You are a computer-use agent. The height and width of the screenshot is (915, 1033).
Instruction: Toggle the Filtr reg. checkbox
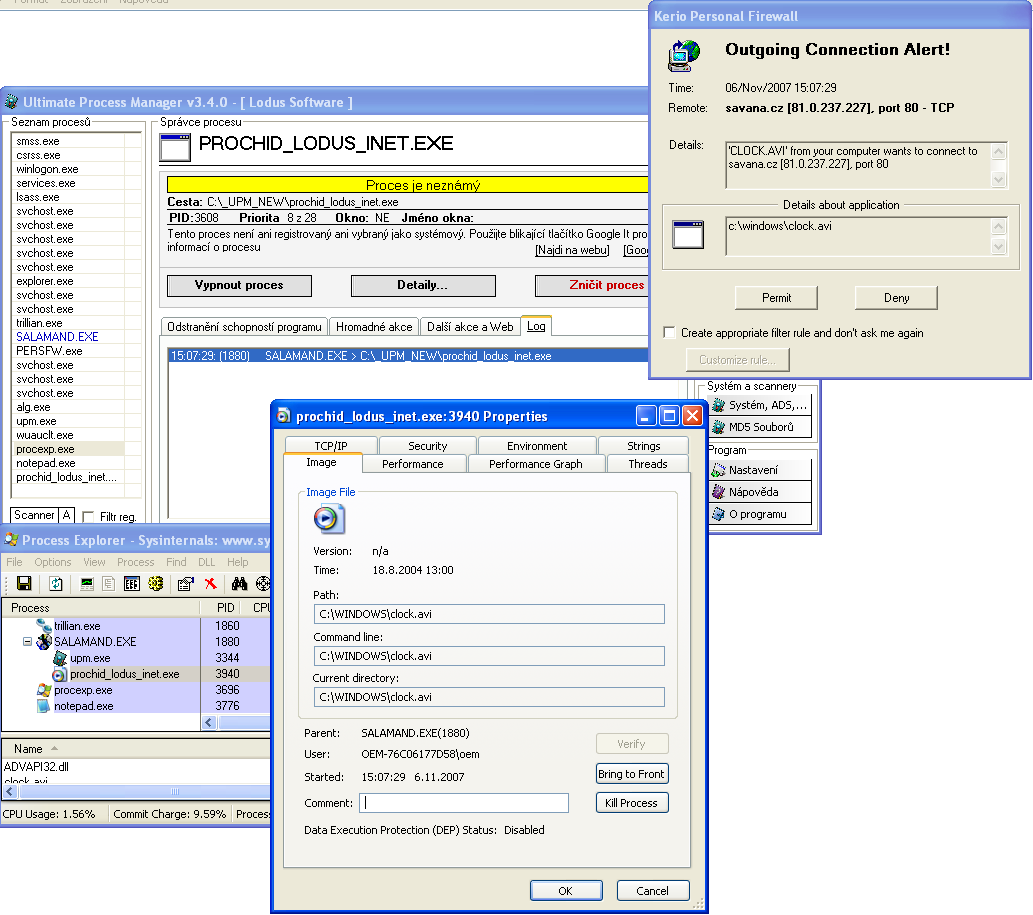pyautogui.click(x=89, y=516)
